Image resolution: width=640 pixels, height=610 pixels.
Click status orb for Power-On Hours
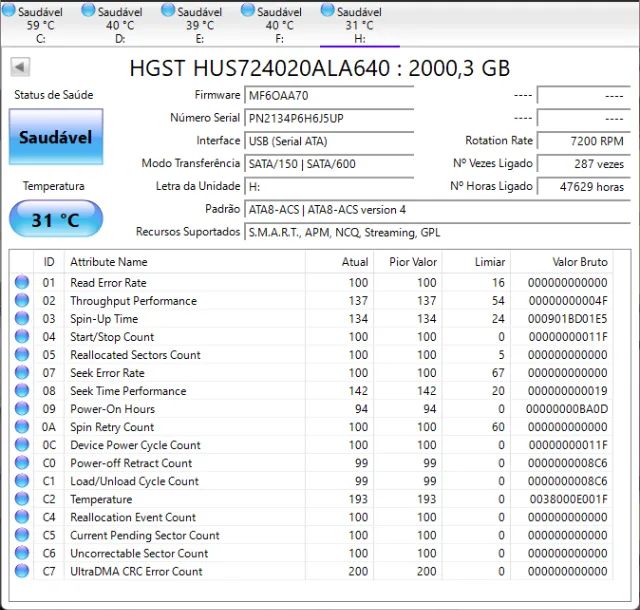(x=22, y=408)
